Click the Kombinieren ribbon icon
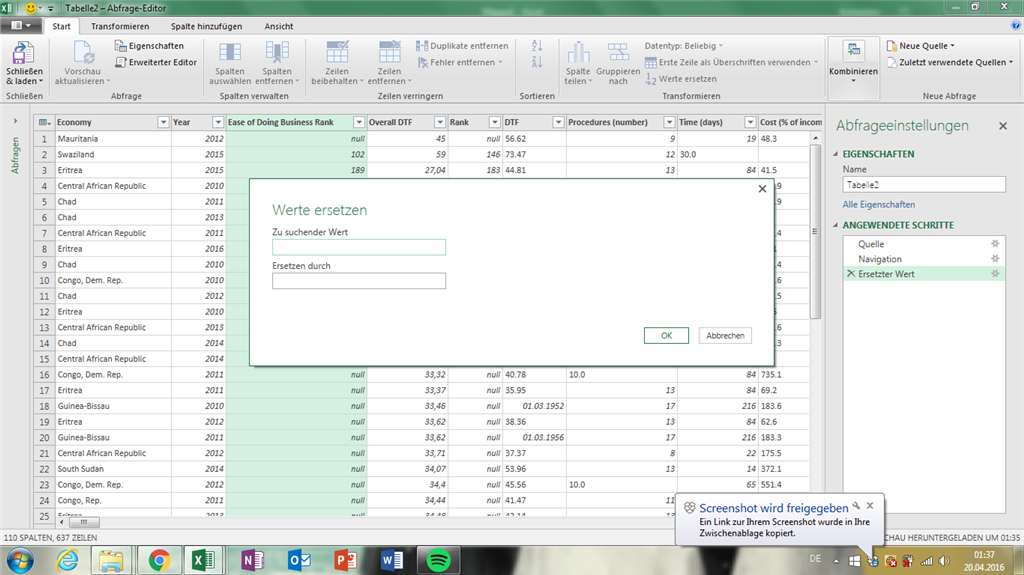Image resolution: width=1024 pixels, height=575 pixels. (853, 52)
